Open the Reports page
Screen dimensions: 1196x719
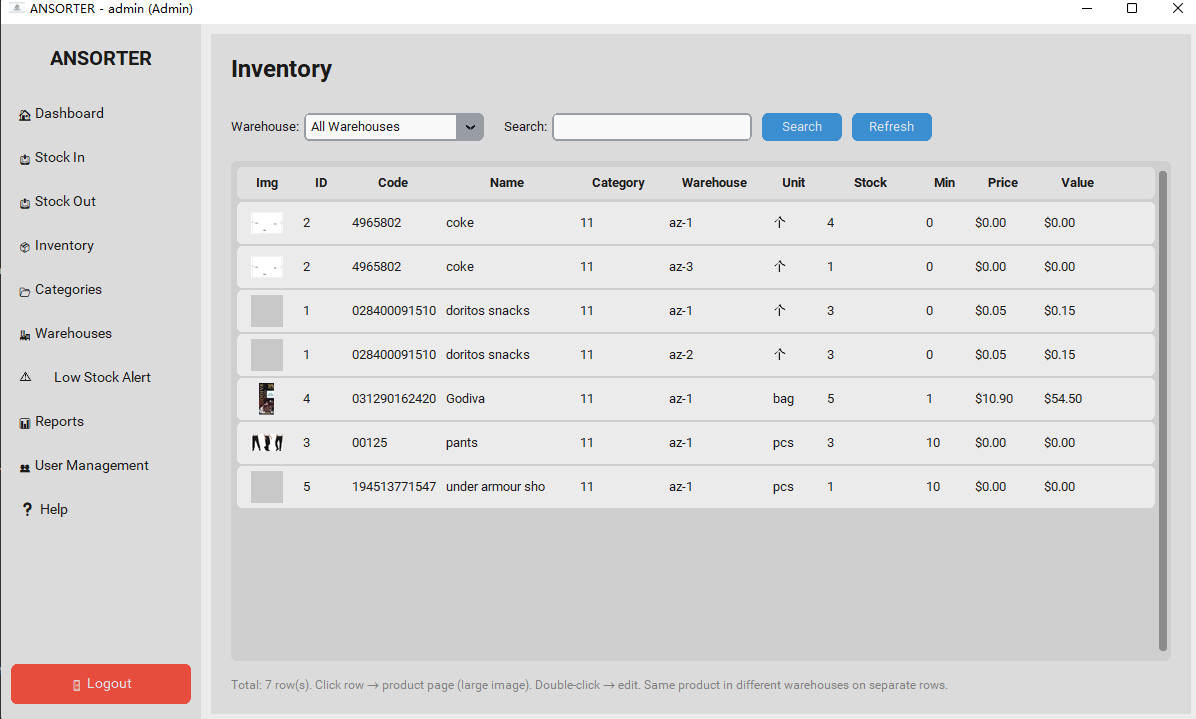59,422
